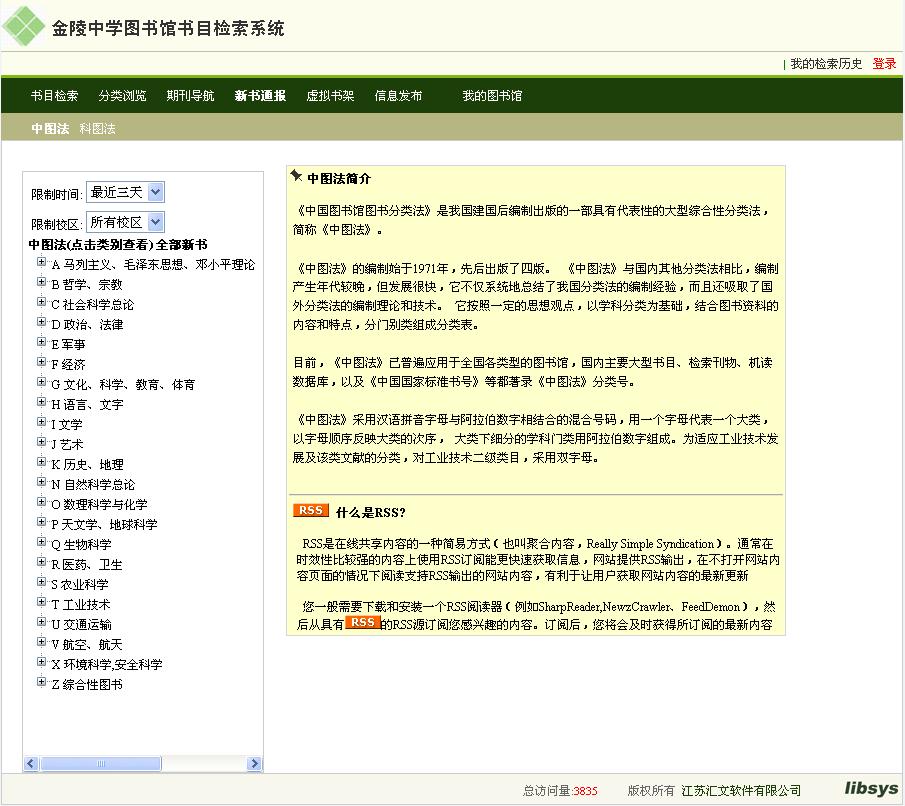Expand the O 数理科学与化学 plus box
The height and width of the screenshot is (806, 905).
[41, 502]
